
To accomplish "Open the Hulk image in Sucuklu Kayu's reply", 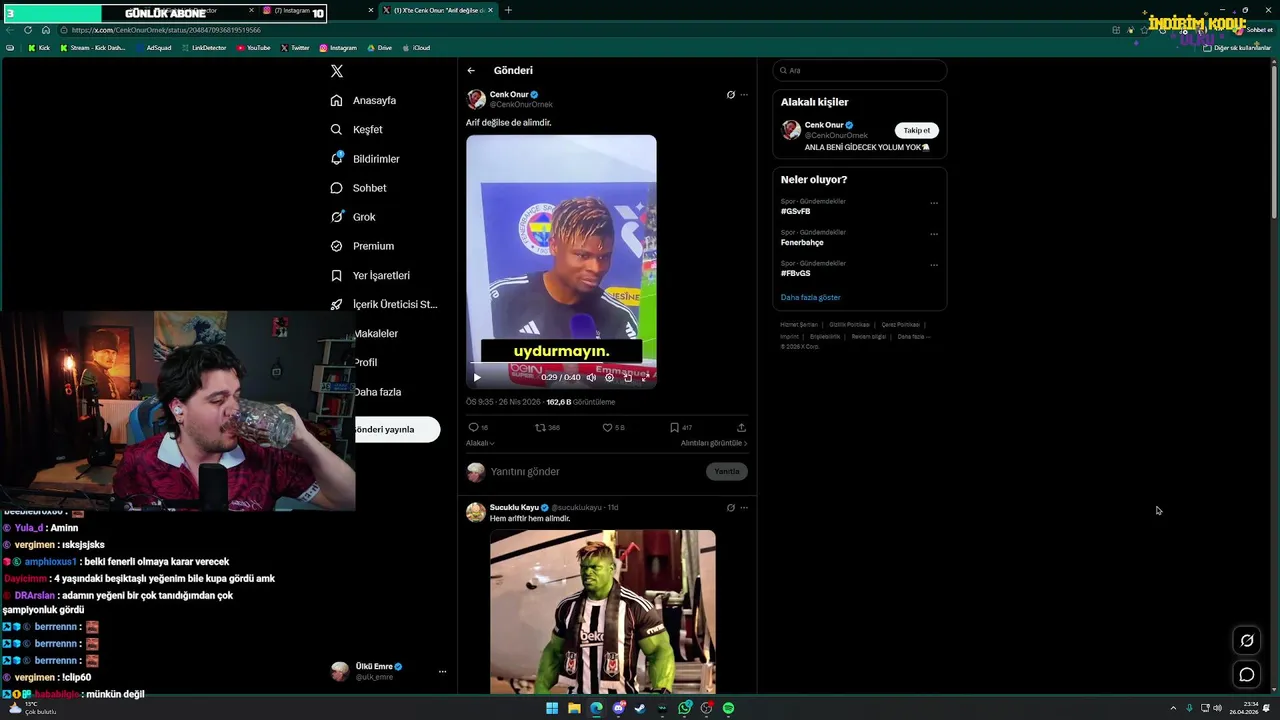I will coord(603,611).
